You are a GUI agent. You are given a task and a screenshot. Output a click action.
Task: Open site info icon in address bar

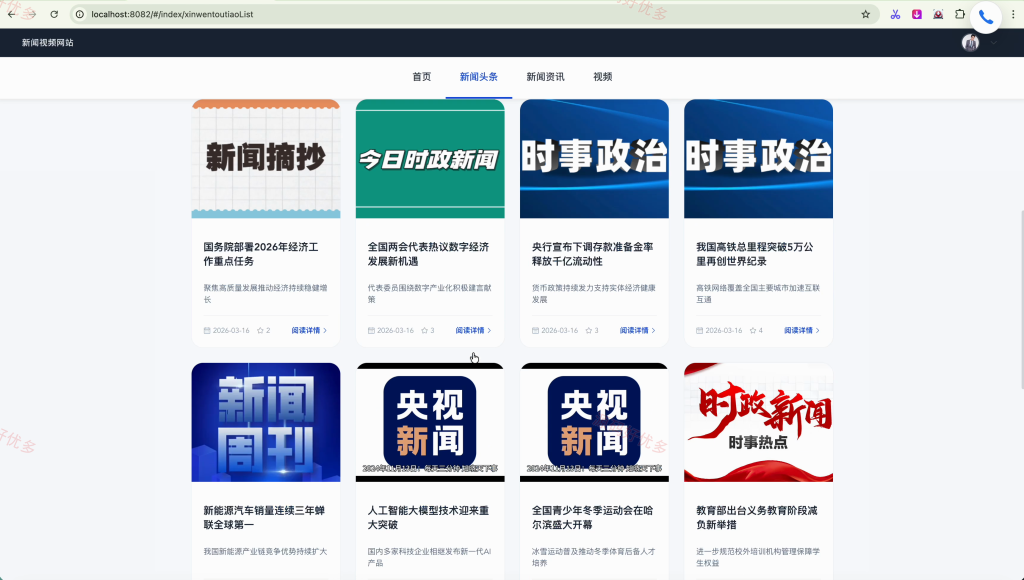coord(80,14)
